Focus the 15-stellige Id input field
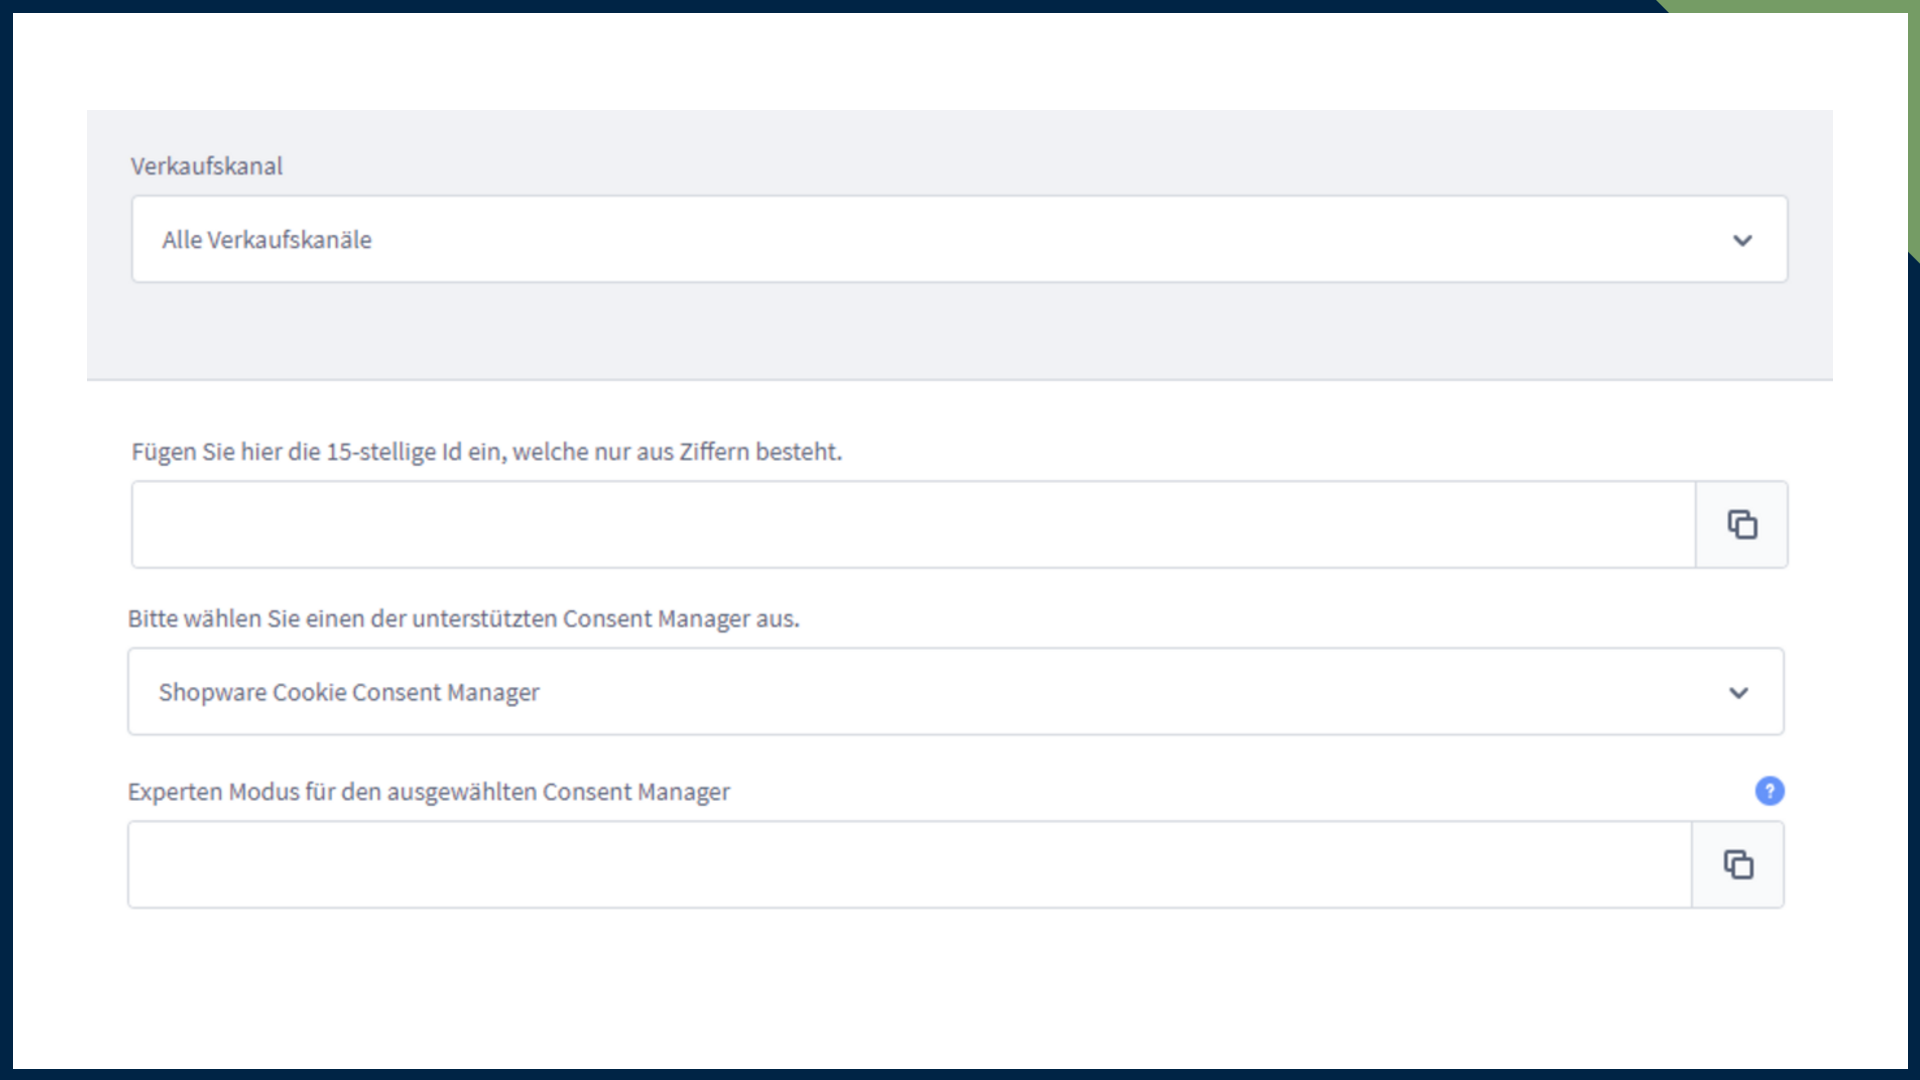 [x=912, y=524]
